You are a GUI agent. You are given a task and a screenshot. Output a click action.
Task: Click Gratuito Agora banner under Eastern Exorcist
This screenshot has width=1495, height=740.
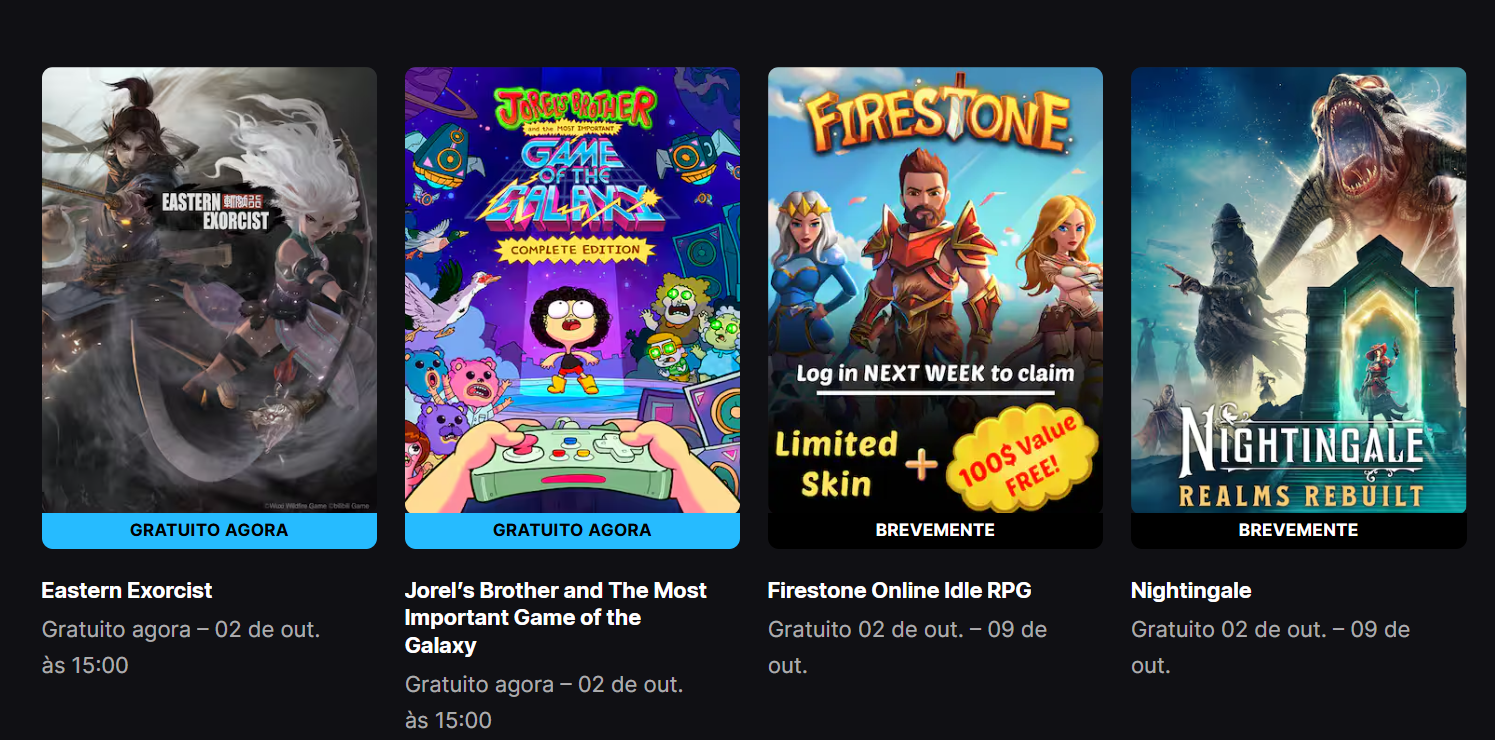(209, 530)
